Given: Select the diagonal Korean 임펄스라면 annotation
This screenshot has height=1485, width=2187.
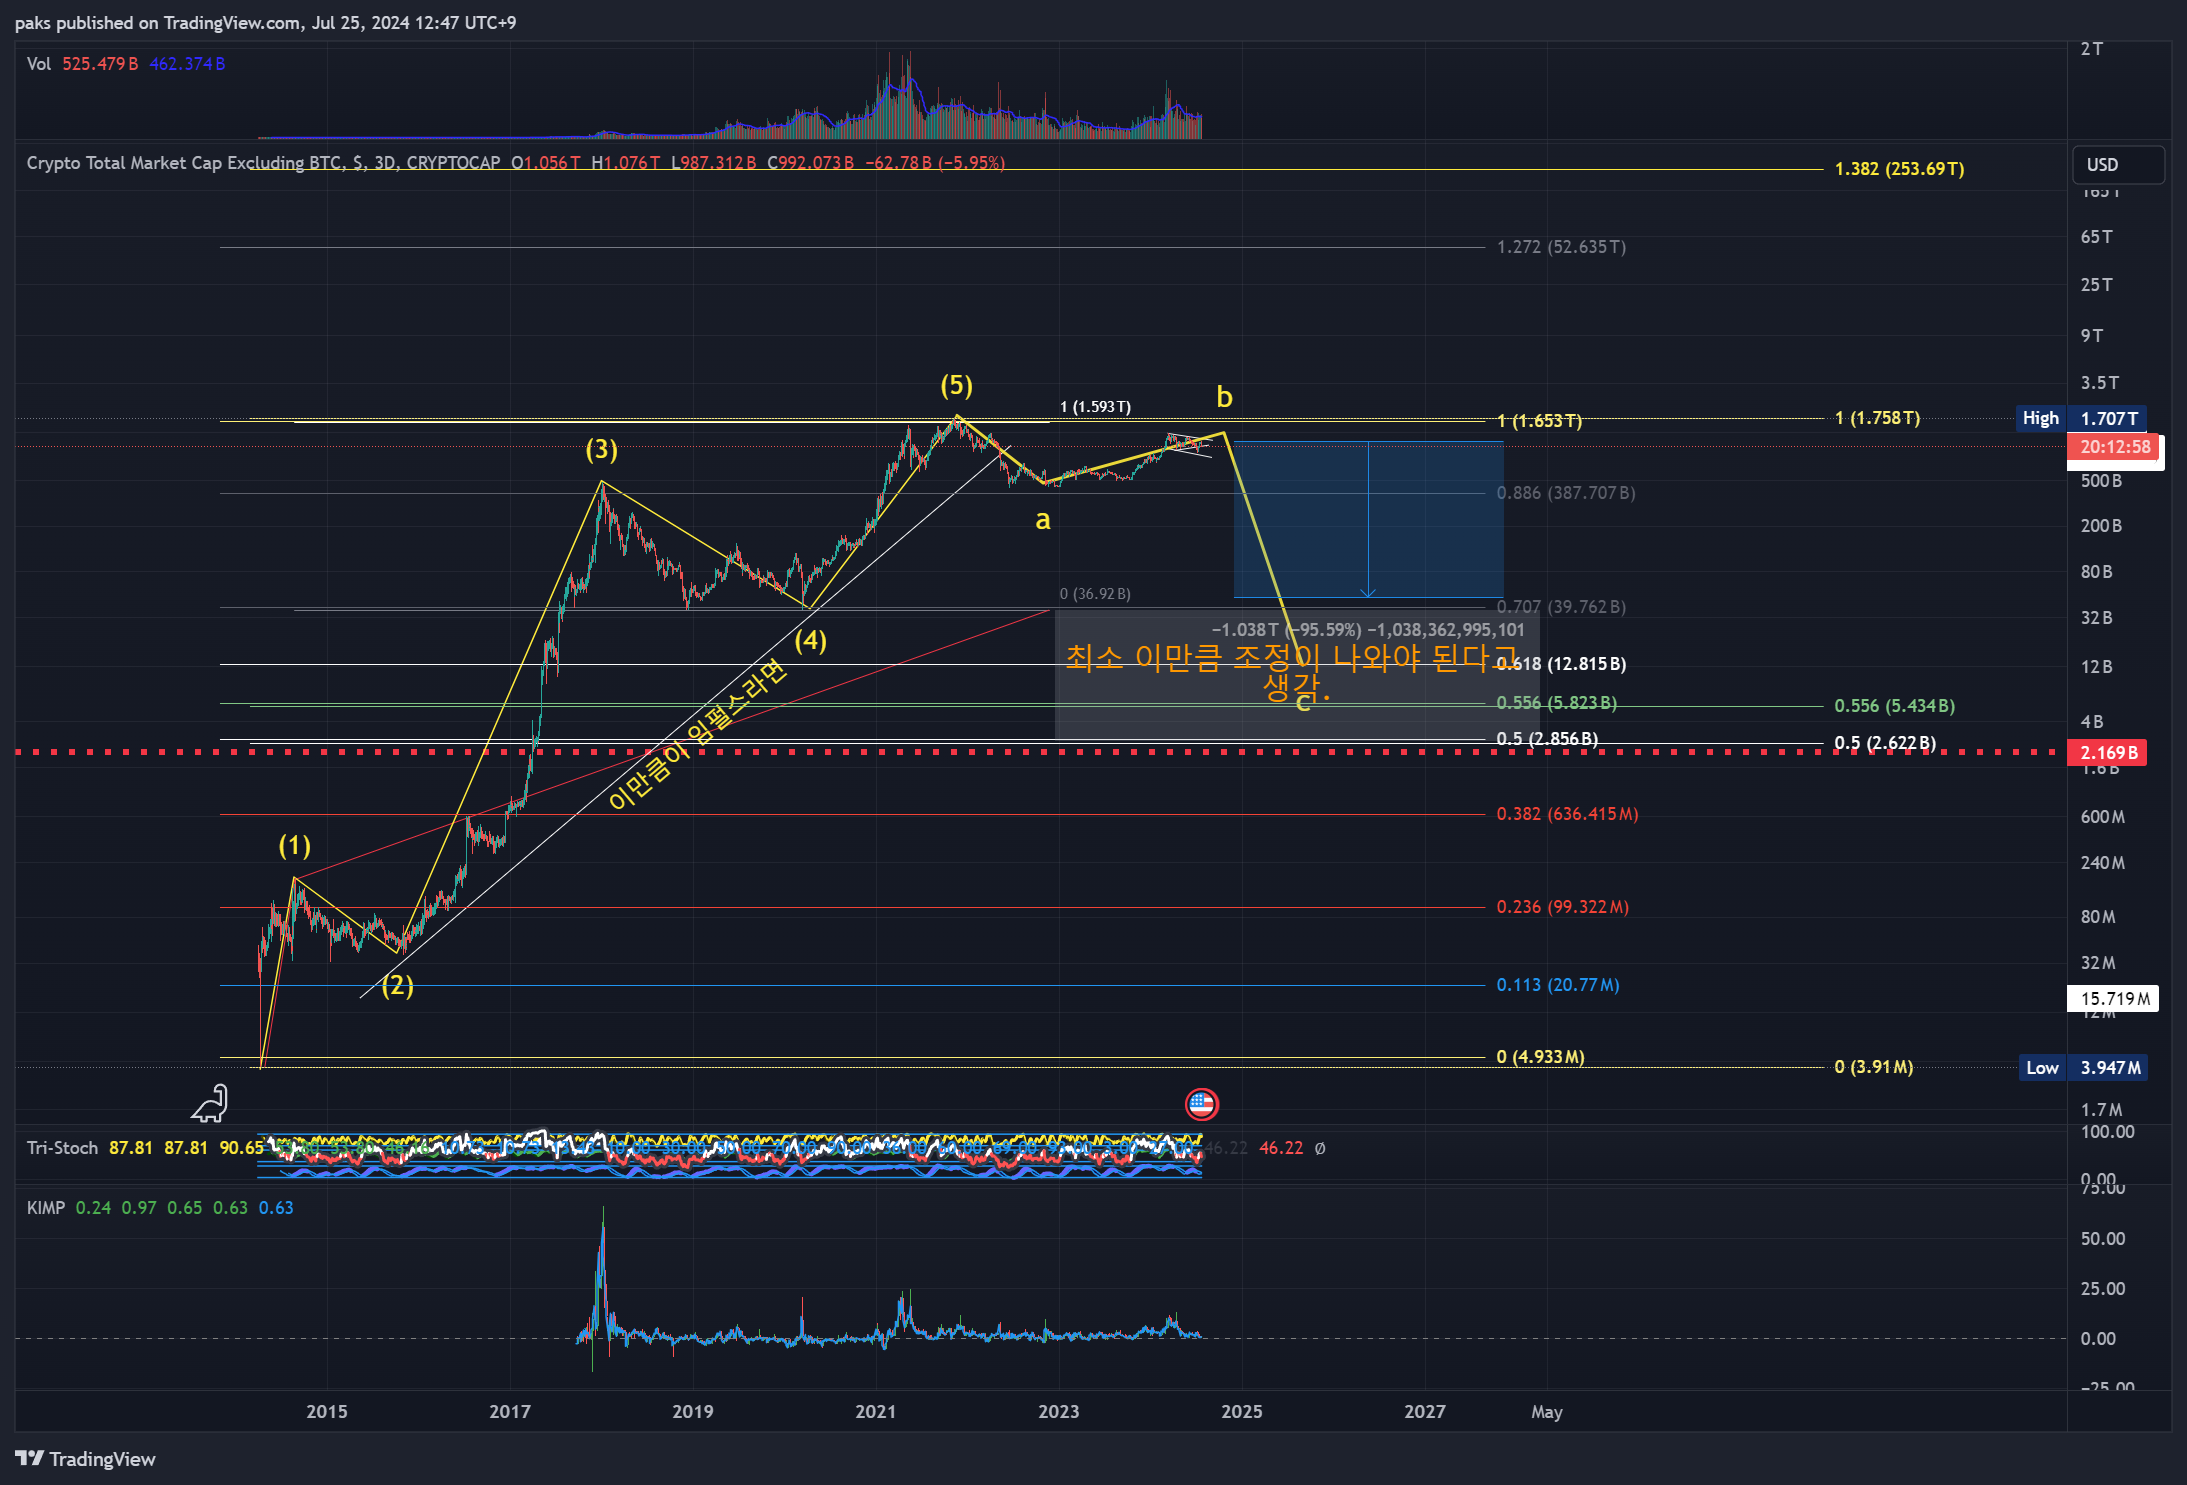Looking at the screenshot, I should [697, 734].
